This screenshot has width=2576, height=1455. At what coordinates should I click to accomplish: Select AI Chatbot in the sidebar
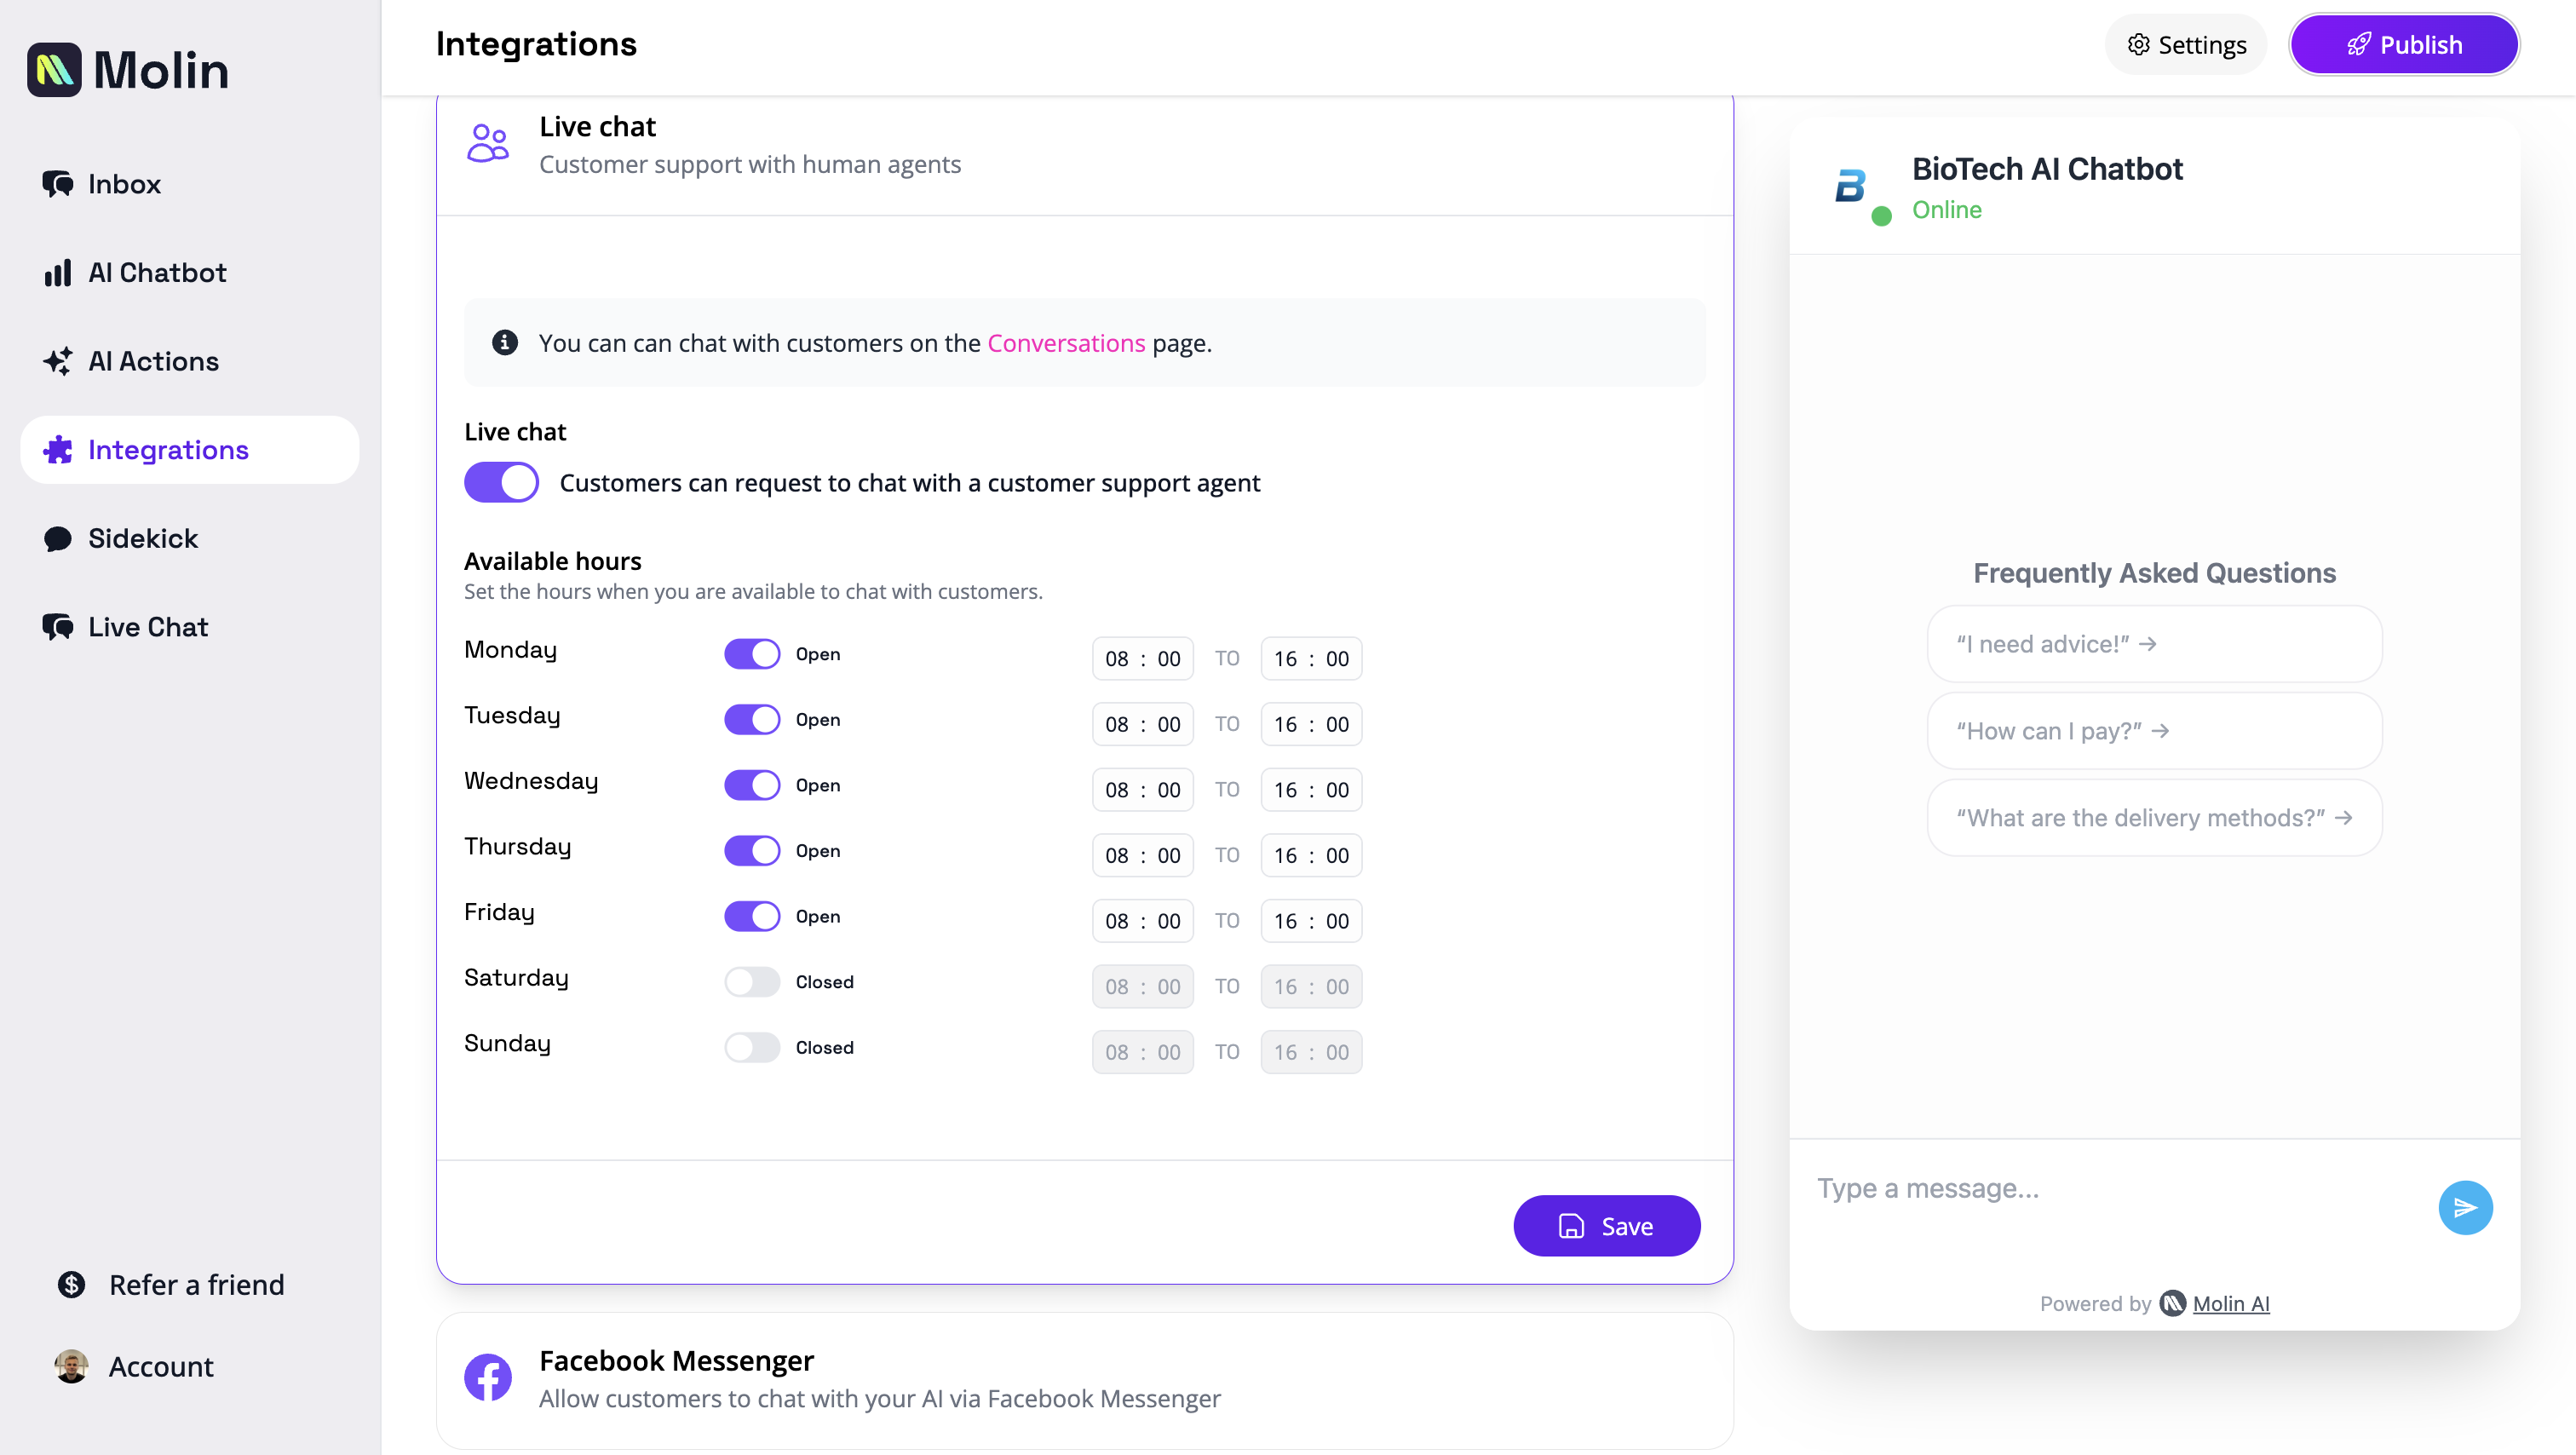tap(157, 272)
